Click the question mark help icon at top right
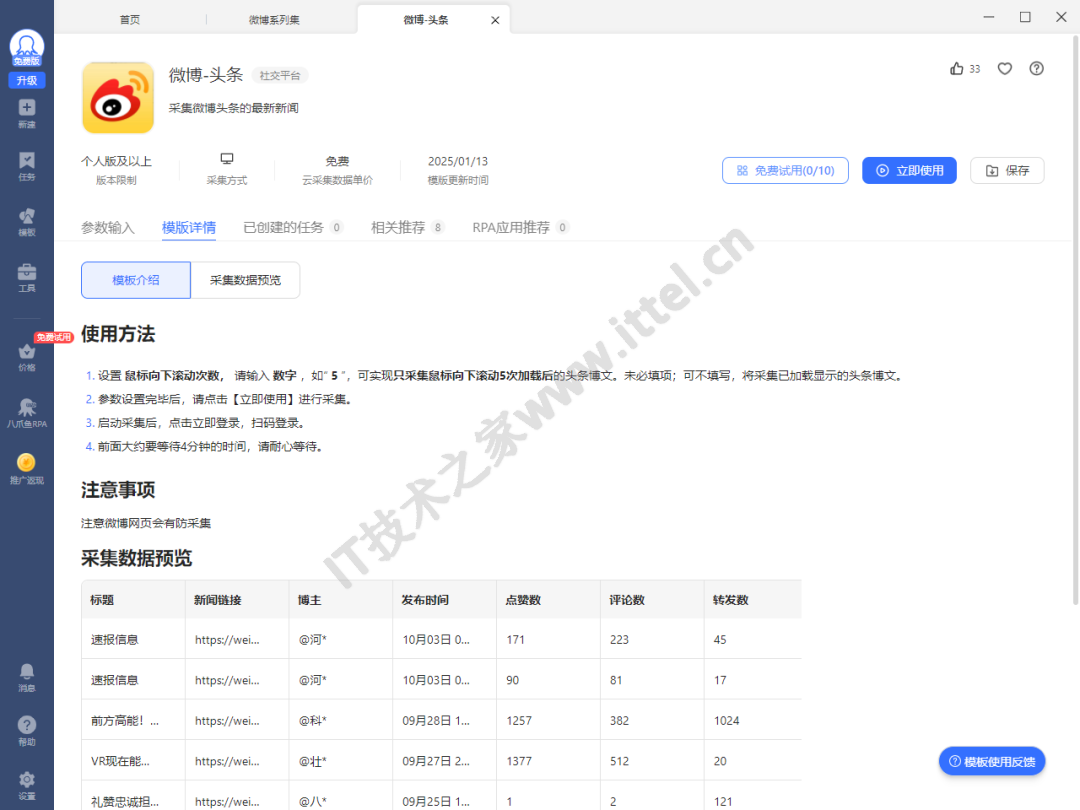 1037,69
